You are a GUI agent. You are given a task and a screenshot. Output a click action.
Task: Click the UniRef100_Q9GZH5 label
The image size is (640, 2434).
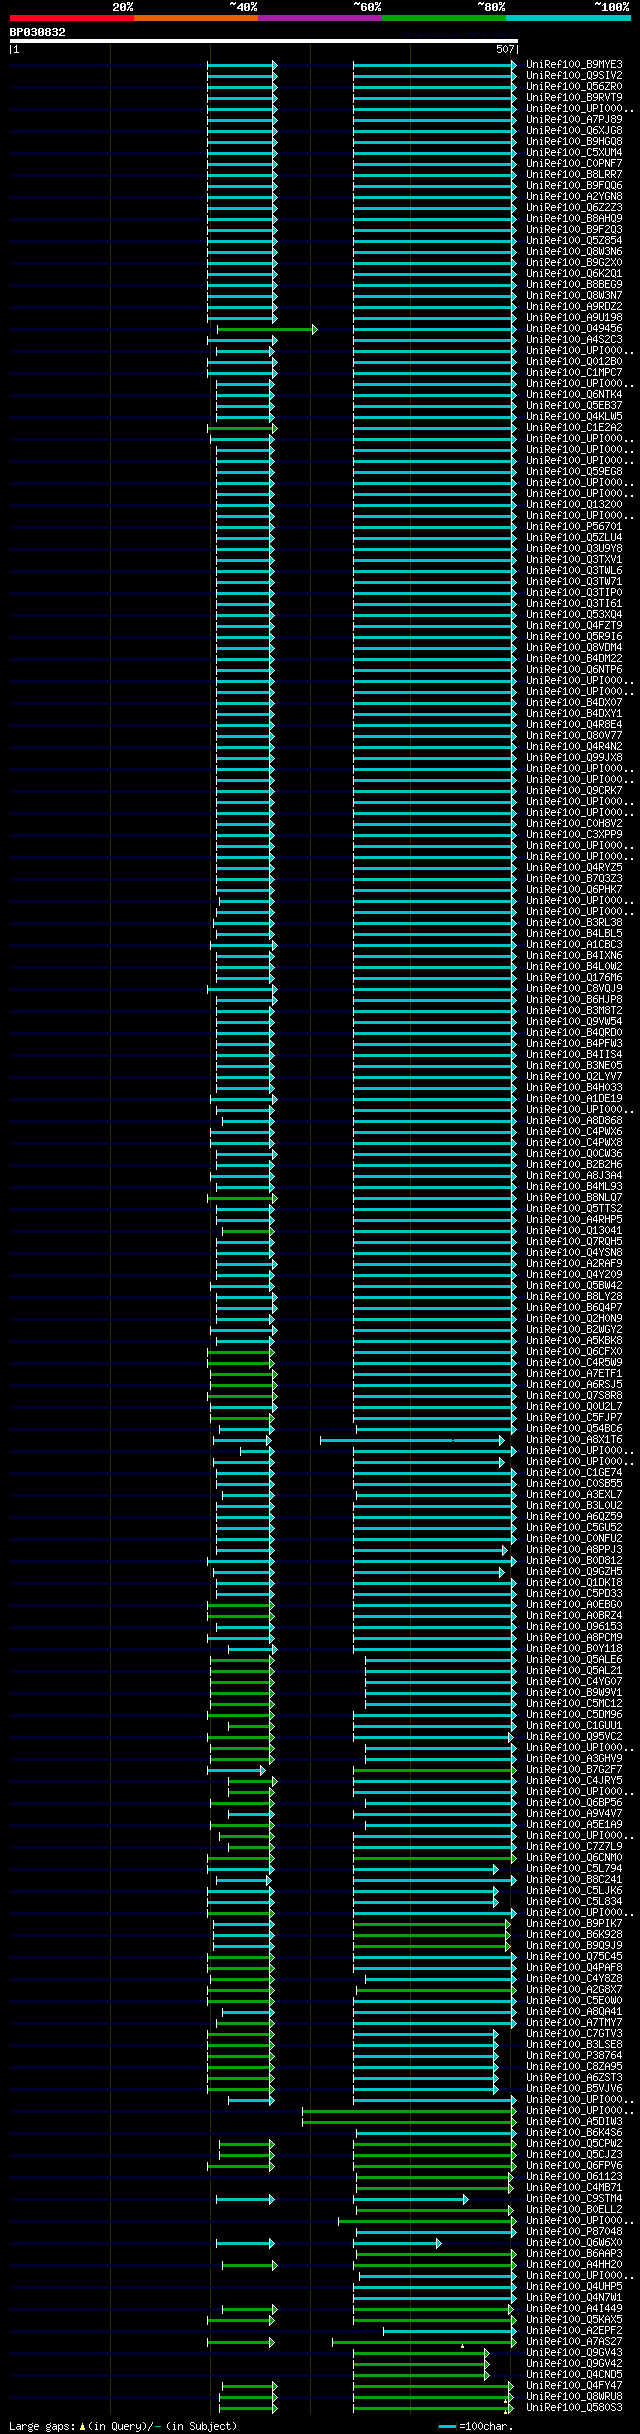[x=574, y=1572]
